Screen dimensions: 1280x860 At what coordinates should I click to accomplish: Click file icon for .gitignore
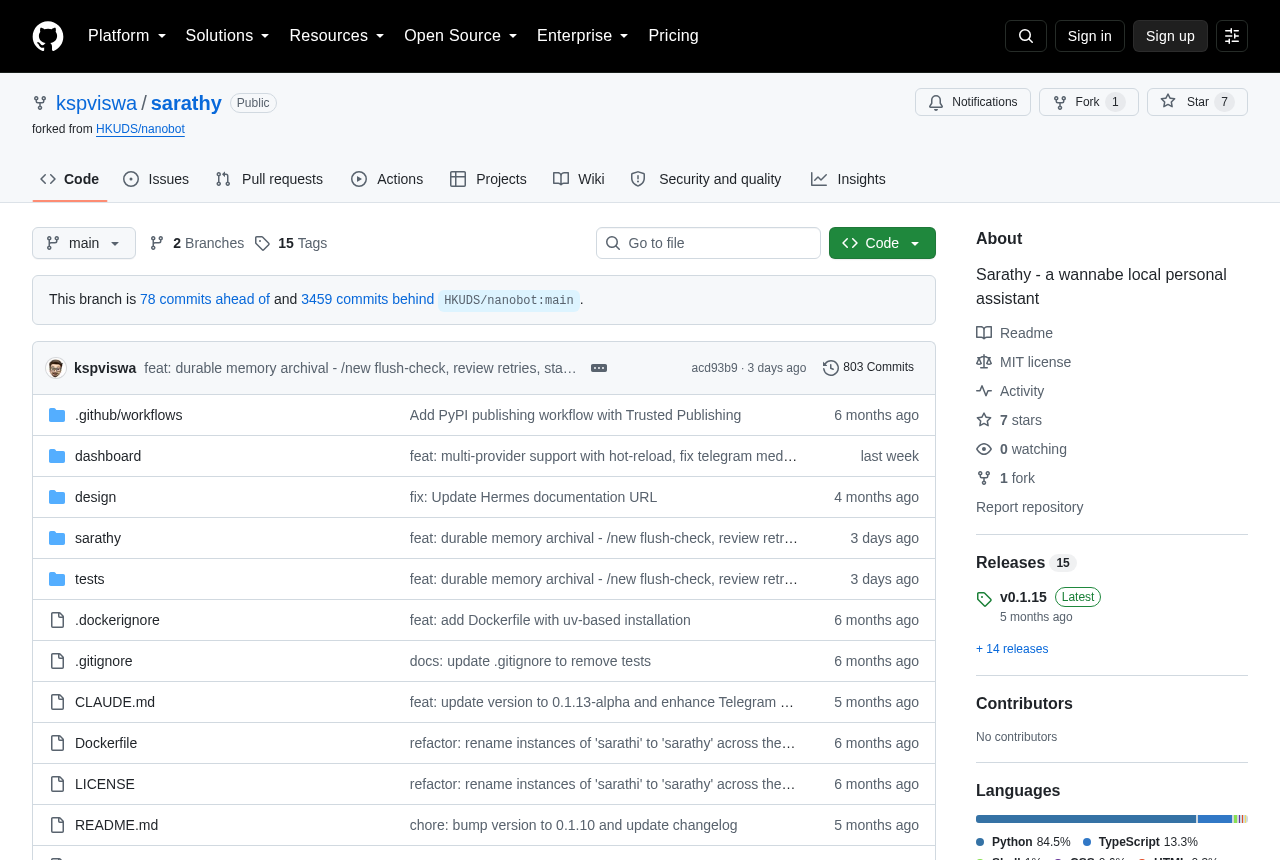tap(57, 661)
